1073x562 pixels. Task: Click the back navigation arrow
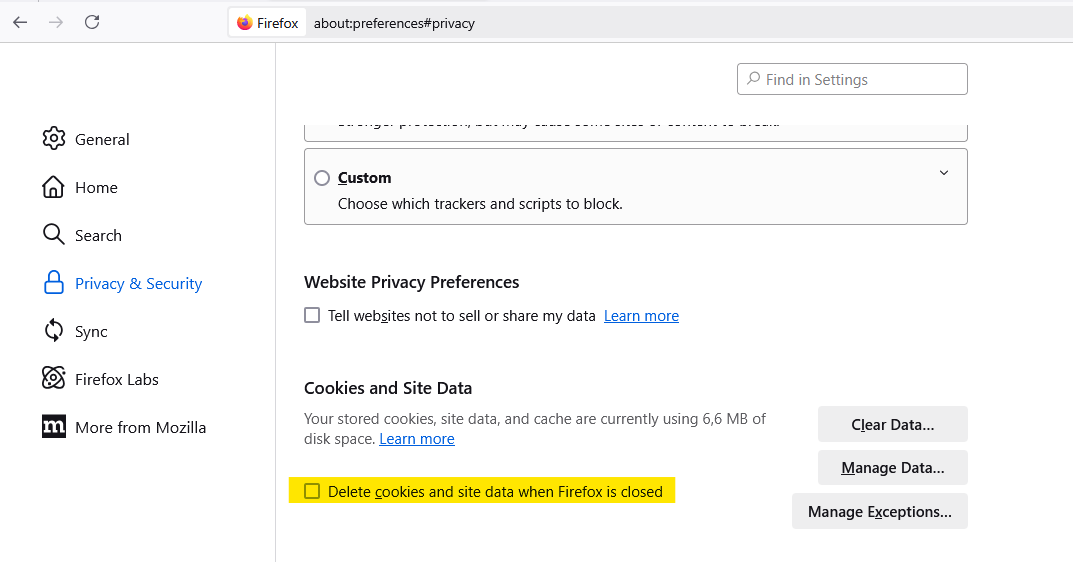click(x=20, y=22)
